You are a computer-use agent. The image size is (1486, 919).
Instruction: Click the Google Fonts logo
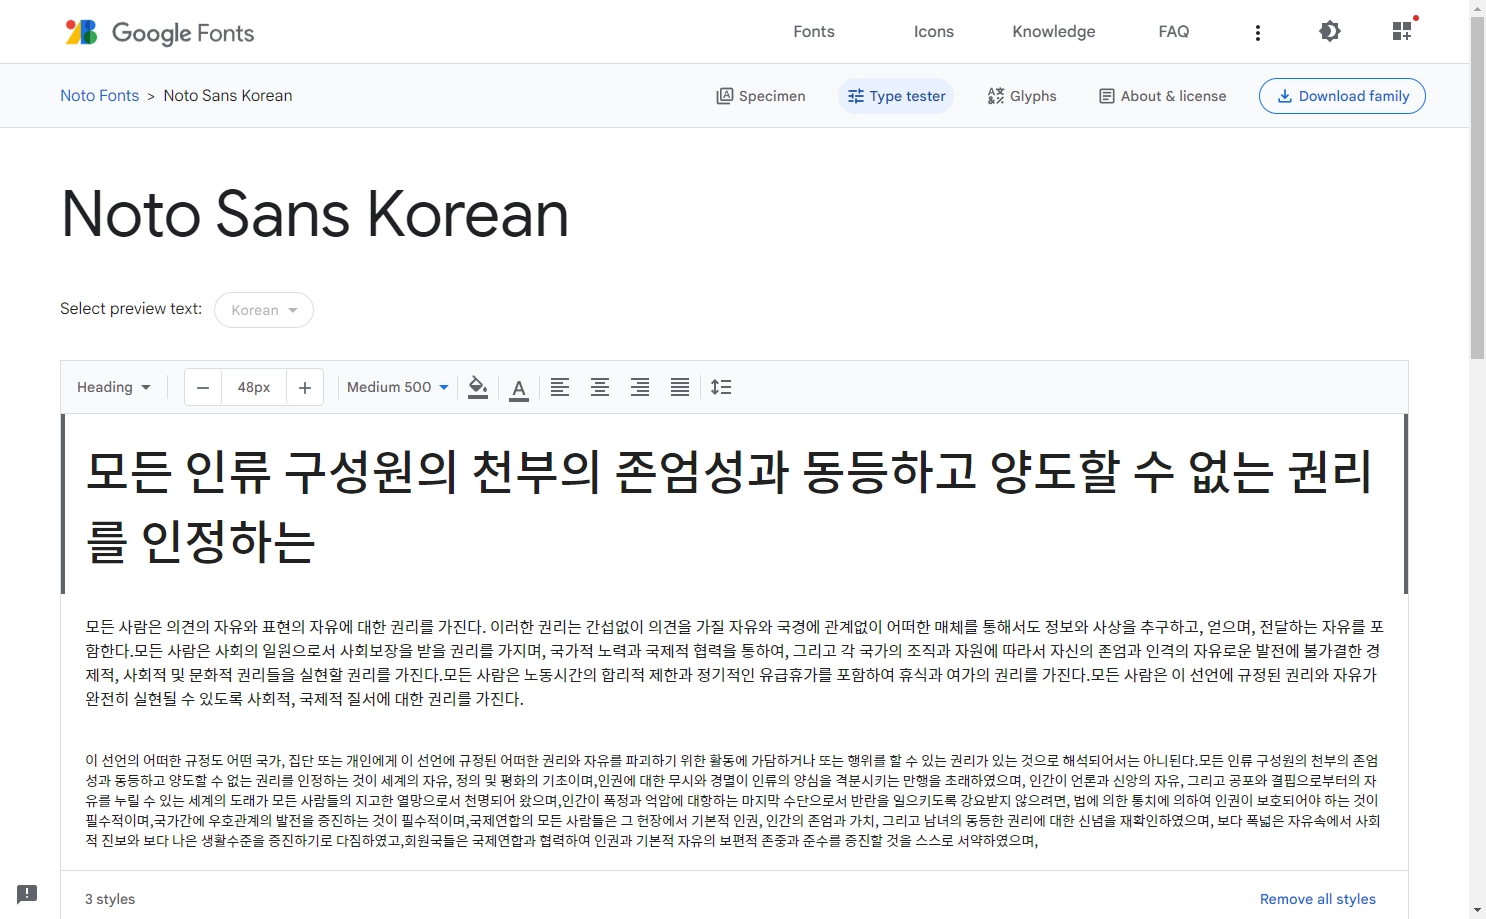coord(160,32)
